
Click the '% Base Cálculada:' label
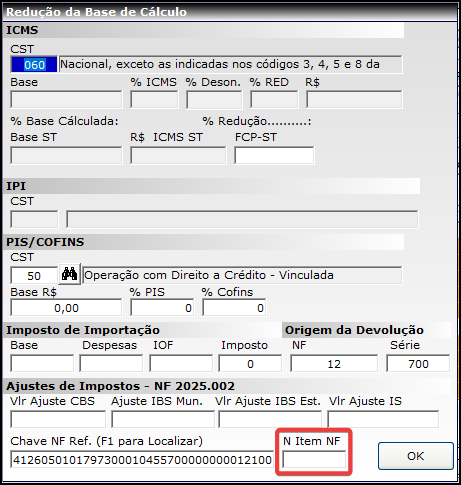pos(64,121)
